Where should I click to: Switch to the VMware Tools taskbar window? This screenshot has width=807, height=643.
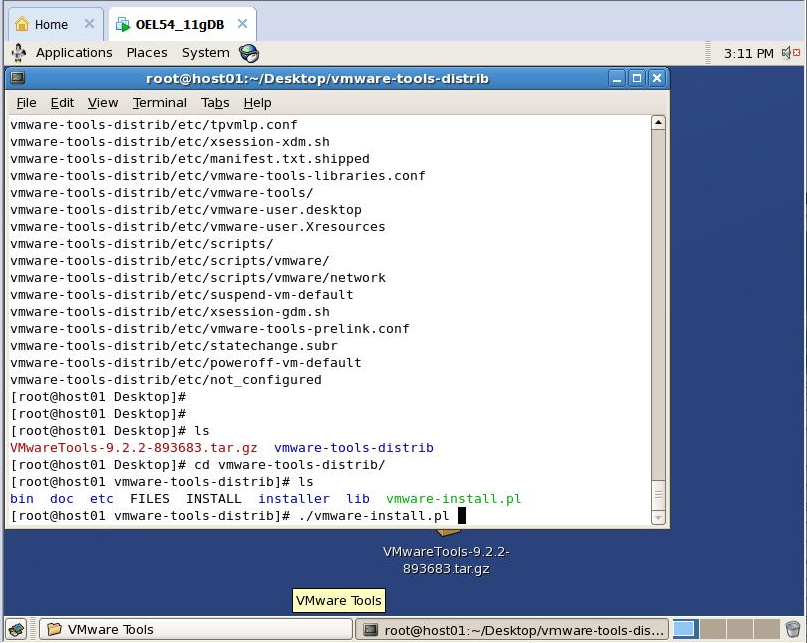coord(196,629)
